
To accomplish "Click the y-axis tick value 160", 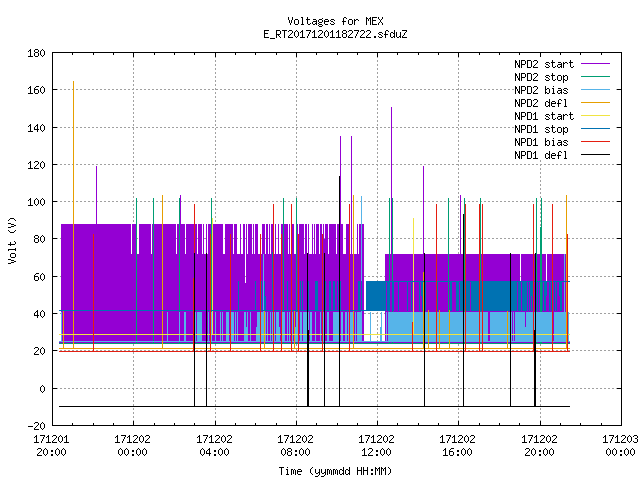I will (36, 90).
